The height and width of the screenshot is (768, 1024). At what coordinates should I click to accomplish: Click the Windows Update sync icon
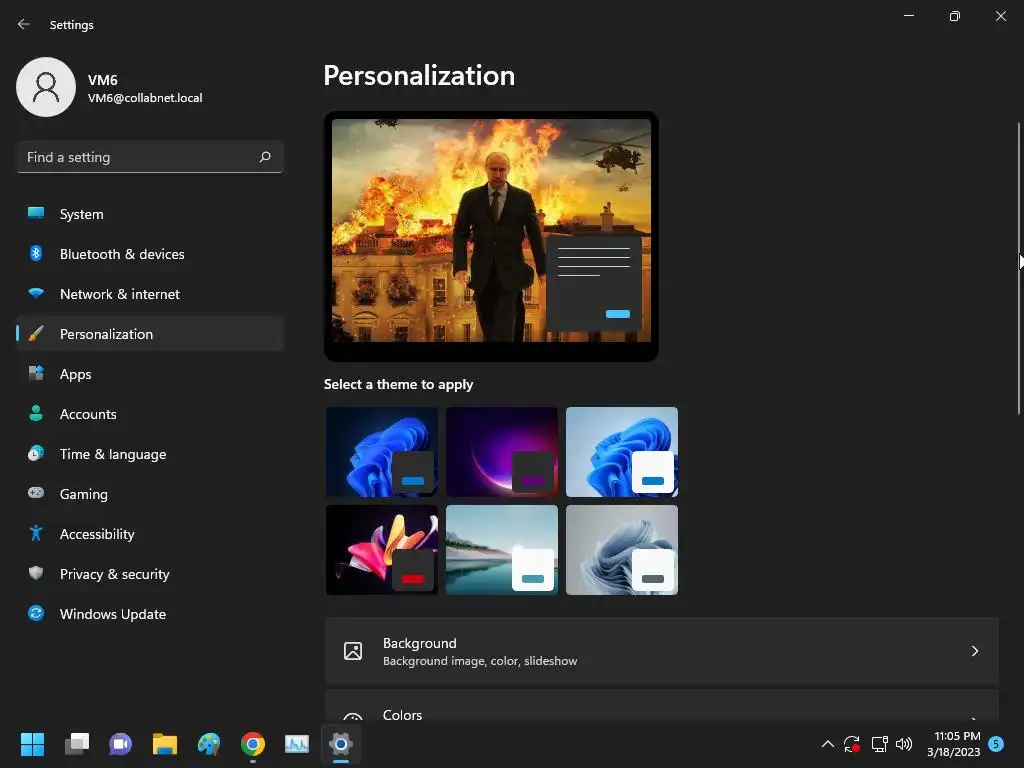(36, 613)
